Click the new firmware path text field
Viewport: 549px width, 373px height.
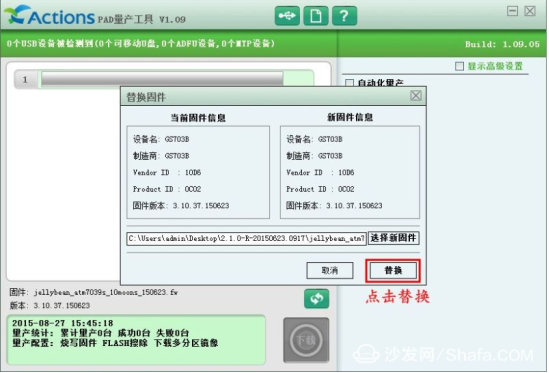[x=246, y=239]
